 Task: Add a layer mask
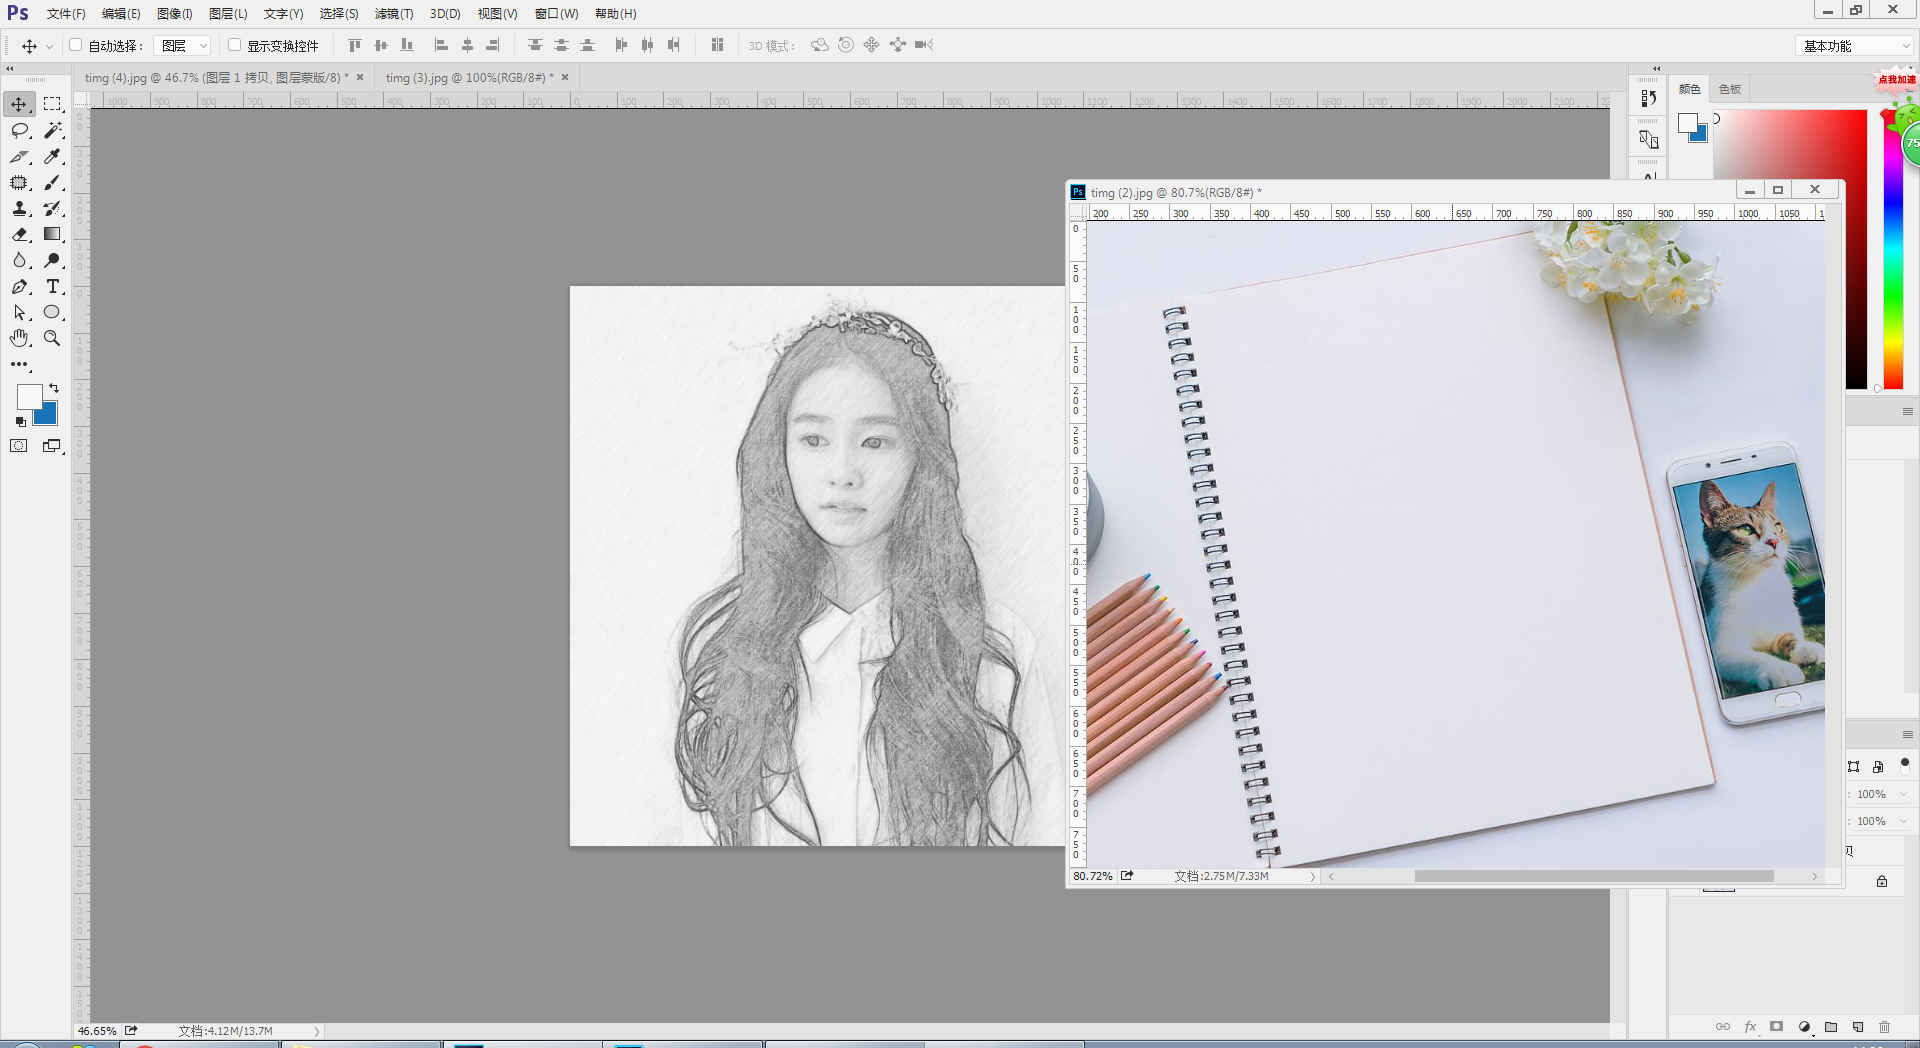click(x=1777, y=1027)
